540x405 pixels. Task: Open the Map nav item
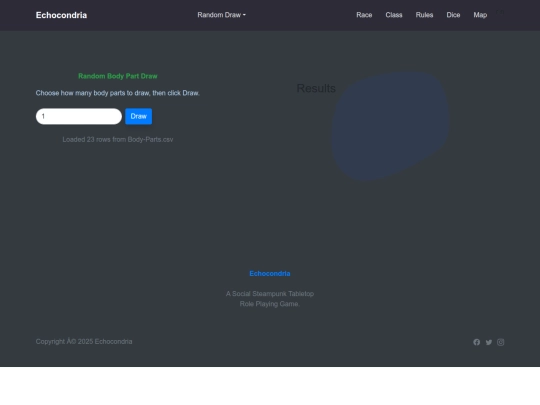coord(480,15)
